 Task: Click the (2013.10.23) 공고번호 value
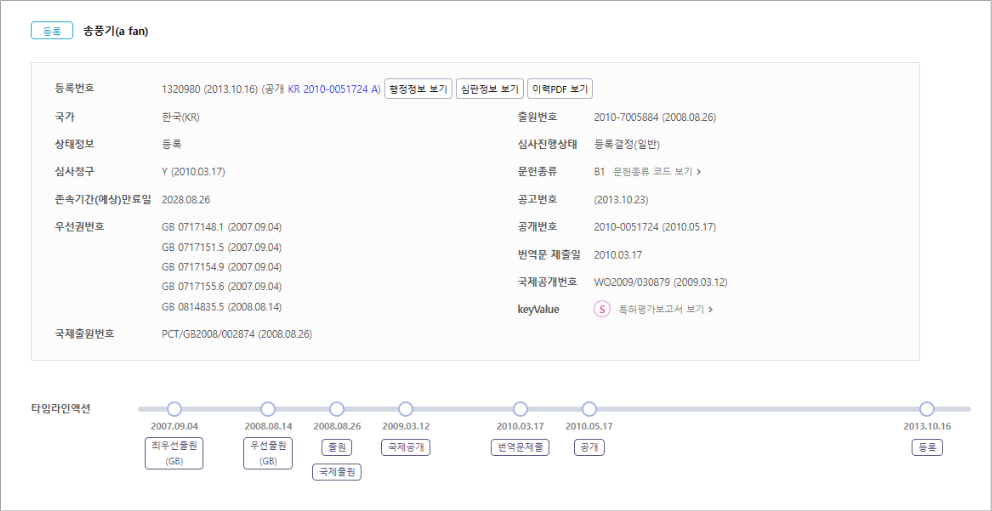[x=621, y=199]
